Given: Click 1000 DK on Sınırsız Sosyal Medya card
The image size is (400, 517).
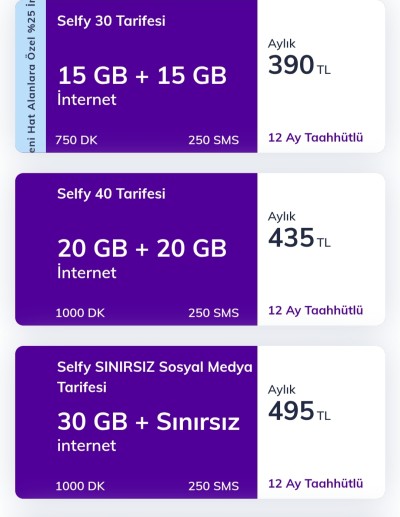Looking at the screenshot, I should pos(80,486).
